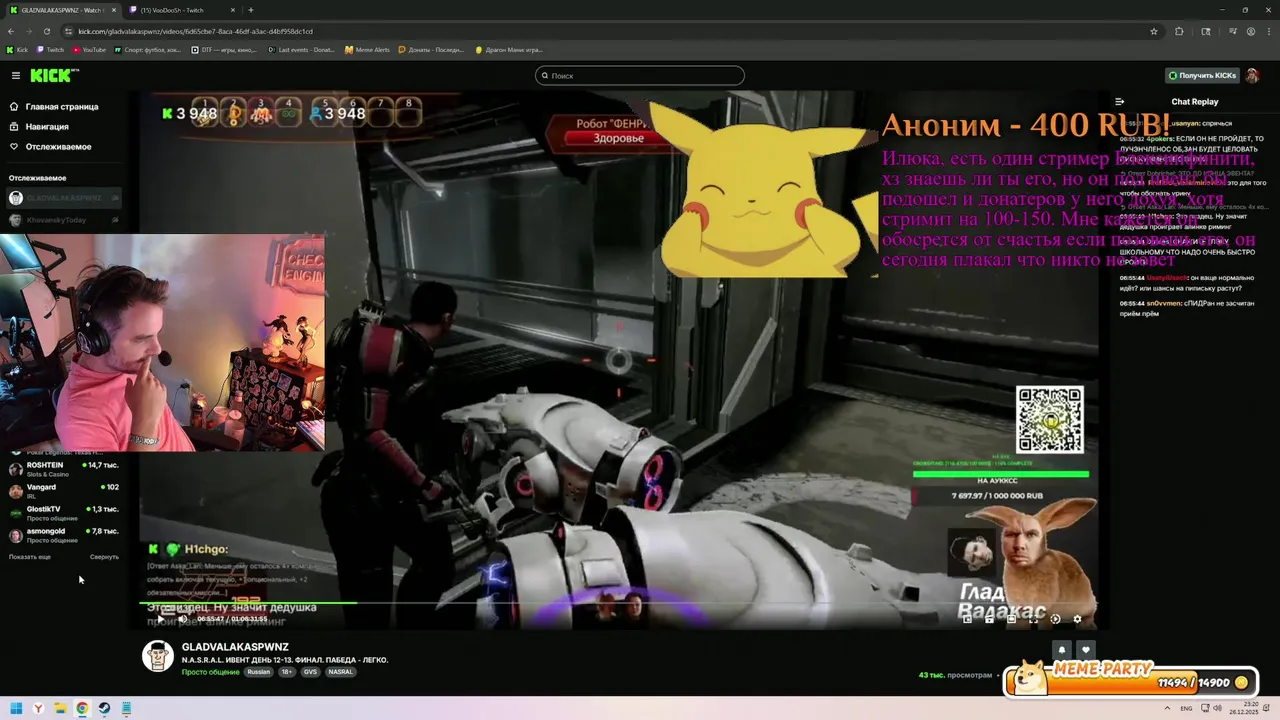
Task: Open browser extensions puzzle icon
Action: [1179, 31]
